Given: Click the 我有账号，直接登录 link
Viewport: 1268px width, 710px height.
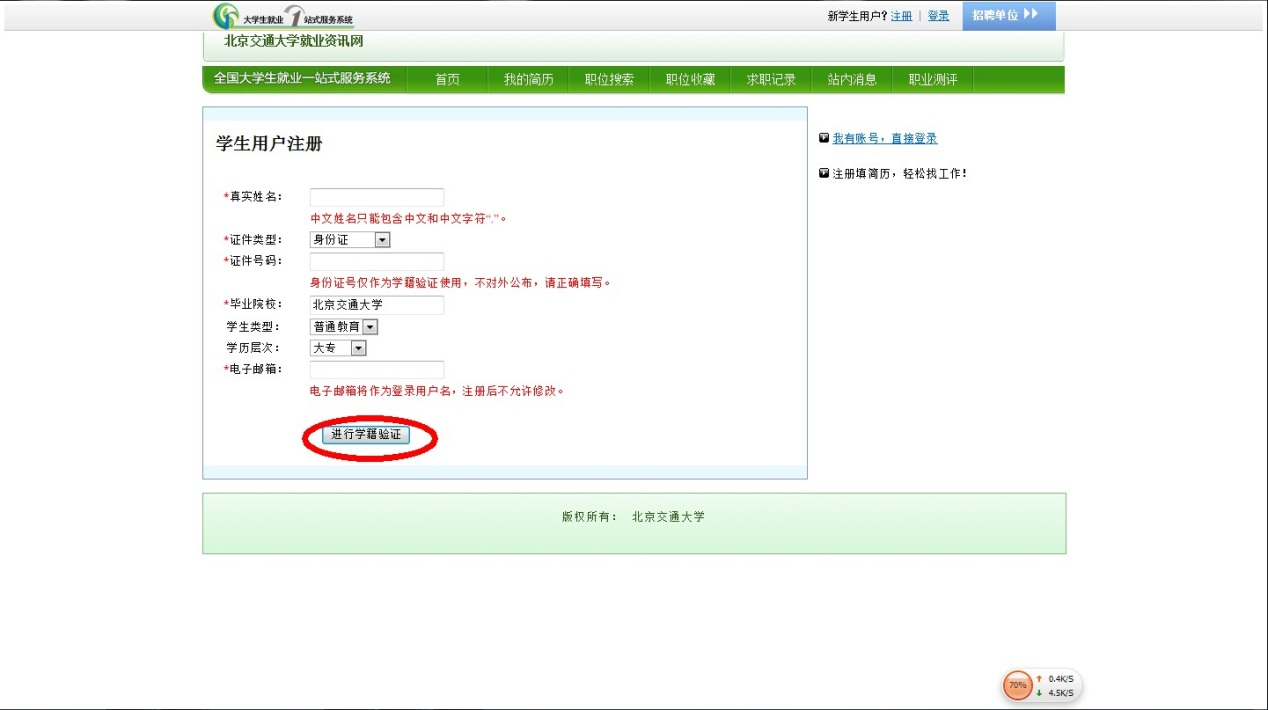Looking at the screenshot, I should point(885,139).
